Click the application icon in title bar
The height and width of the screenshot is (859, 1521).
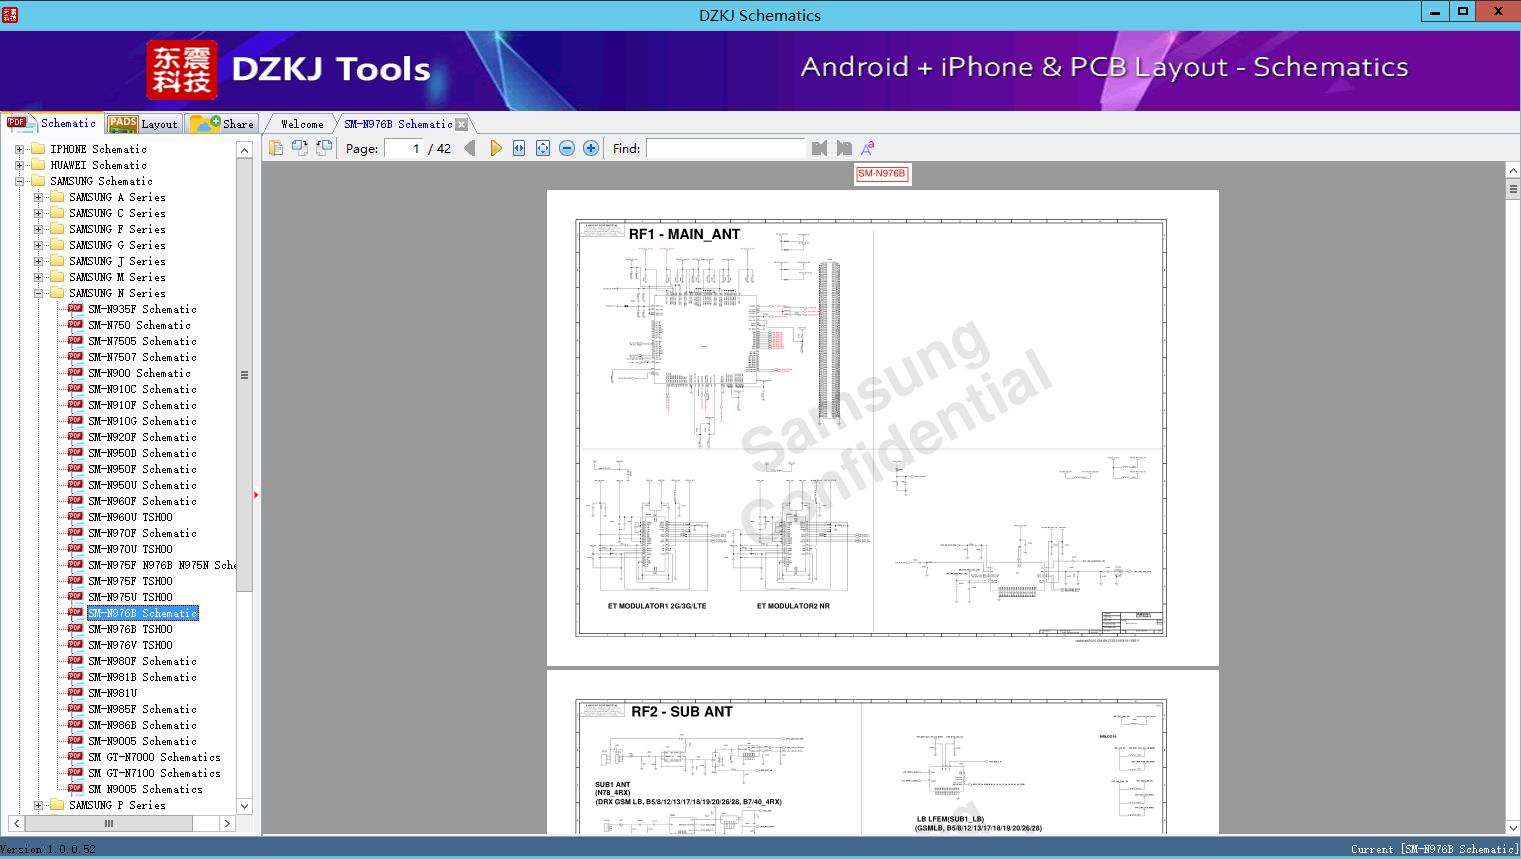(x=10, y=14)
